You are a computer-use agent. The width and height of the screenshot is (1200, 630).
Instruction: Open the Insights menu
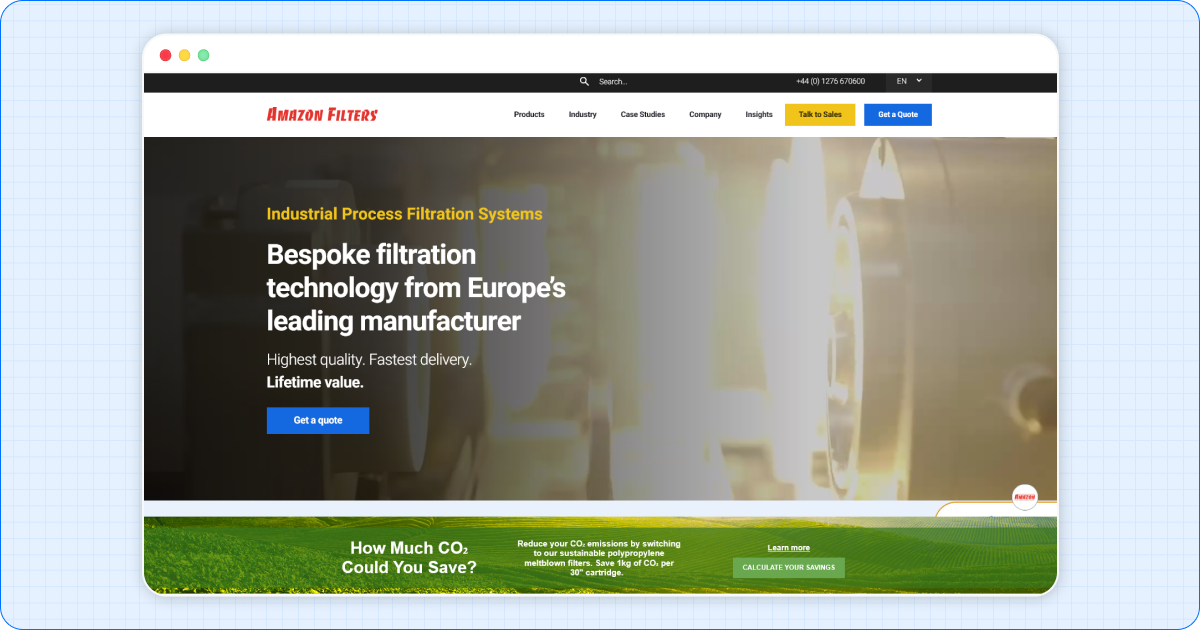coord(759,115)
